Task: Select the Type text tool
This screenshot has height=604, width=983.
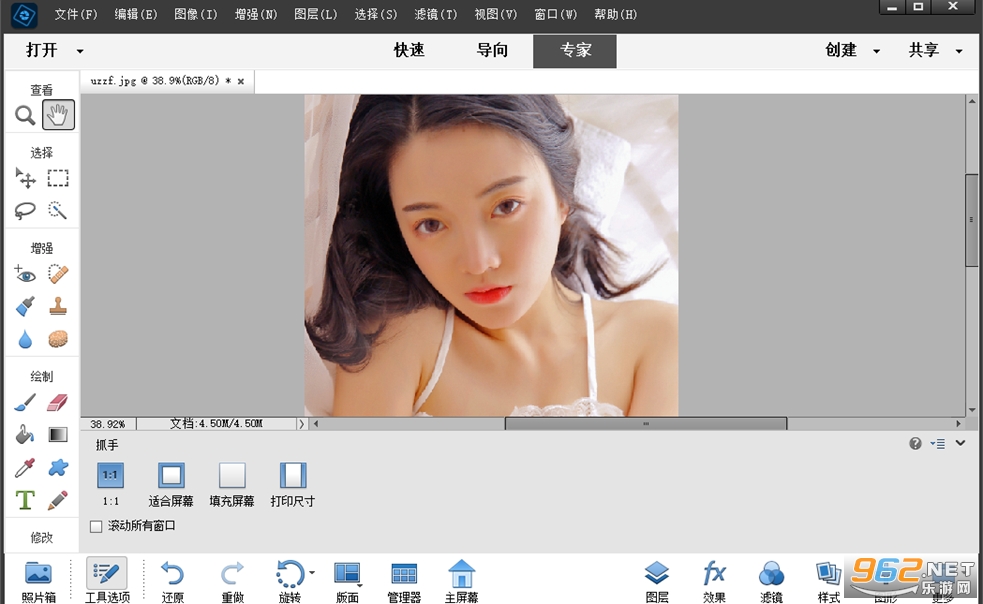Action: click(25, 500)
